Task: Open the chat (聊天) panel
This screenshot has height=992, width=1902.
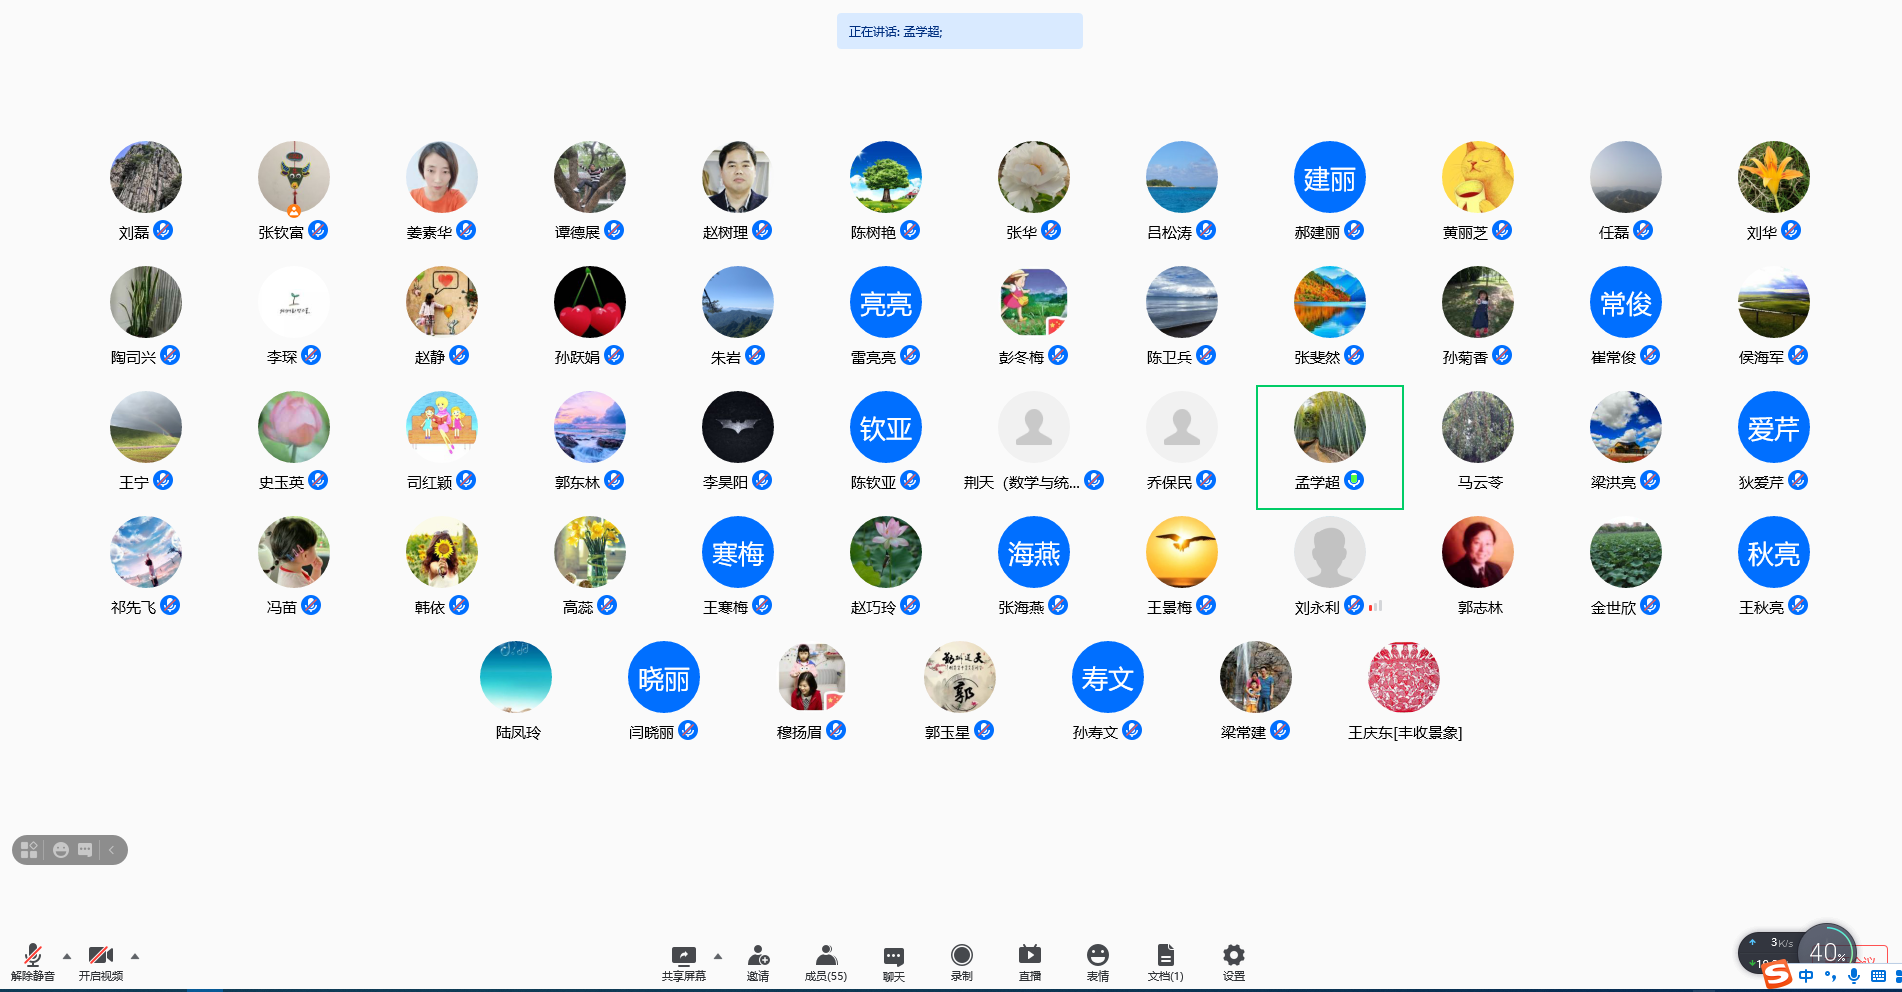Action: [x=894, y=960]
